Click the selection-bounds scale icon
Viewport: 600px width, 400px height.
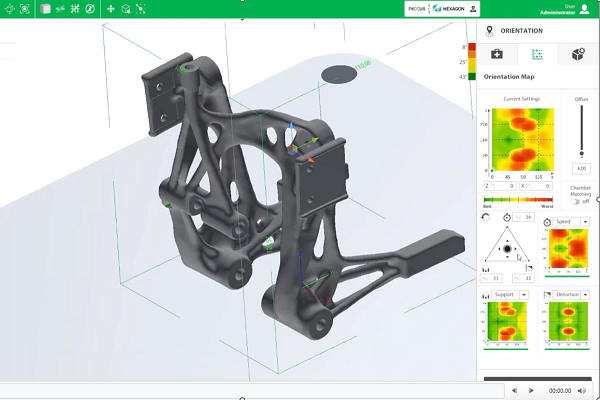click(140, 9)
